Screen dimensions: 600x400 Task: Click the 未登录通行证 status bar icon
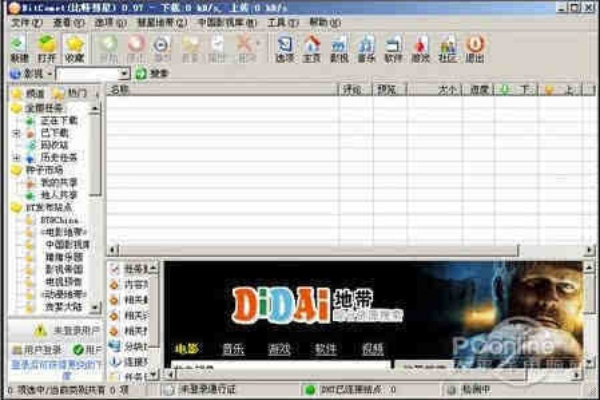[x=167, y=390]
